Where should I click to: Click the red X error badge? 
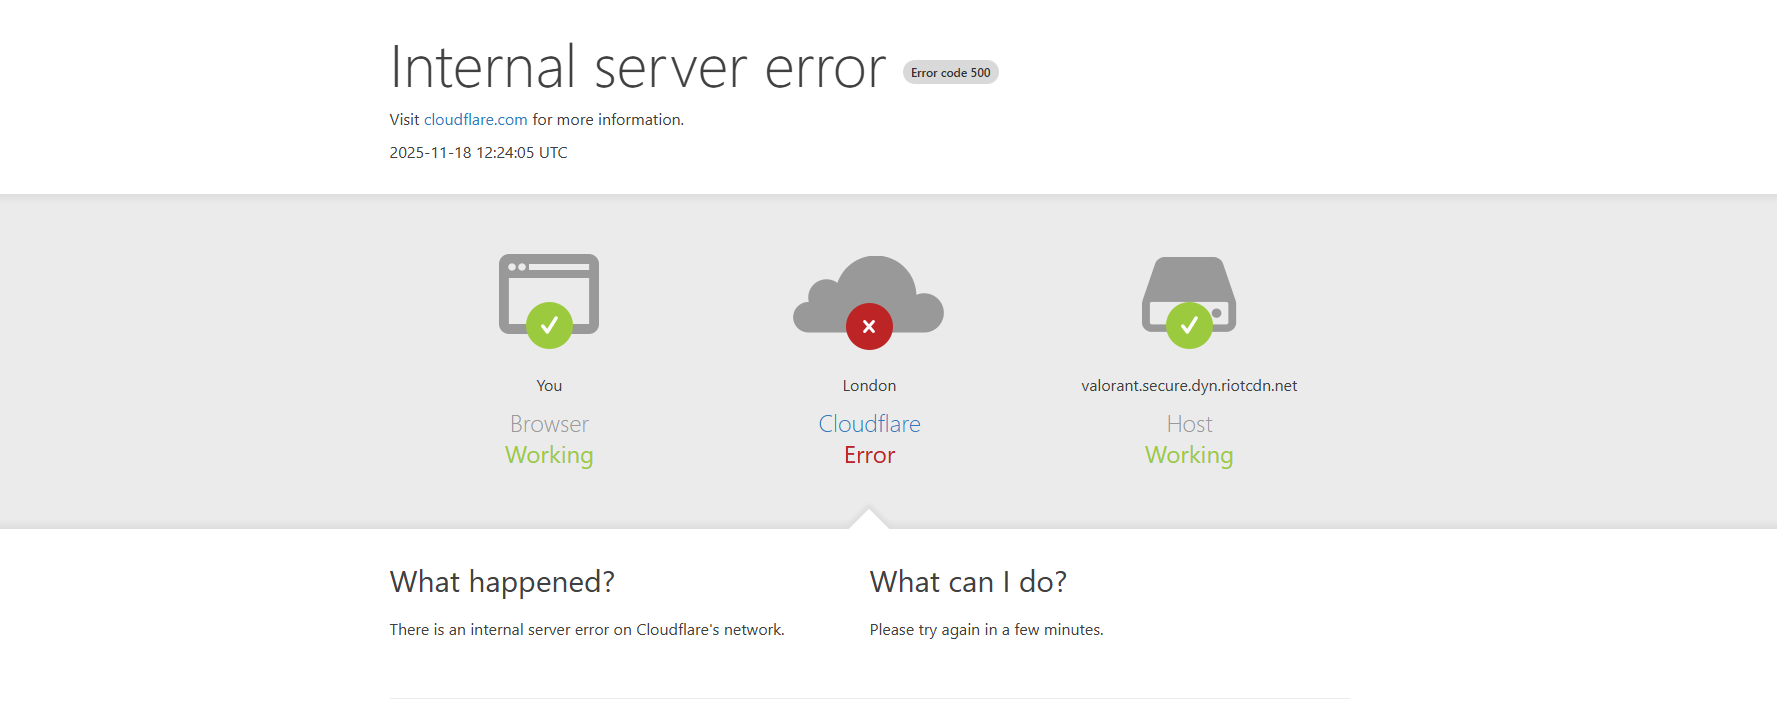[869, 326]
